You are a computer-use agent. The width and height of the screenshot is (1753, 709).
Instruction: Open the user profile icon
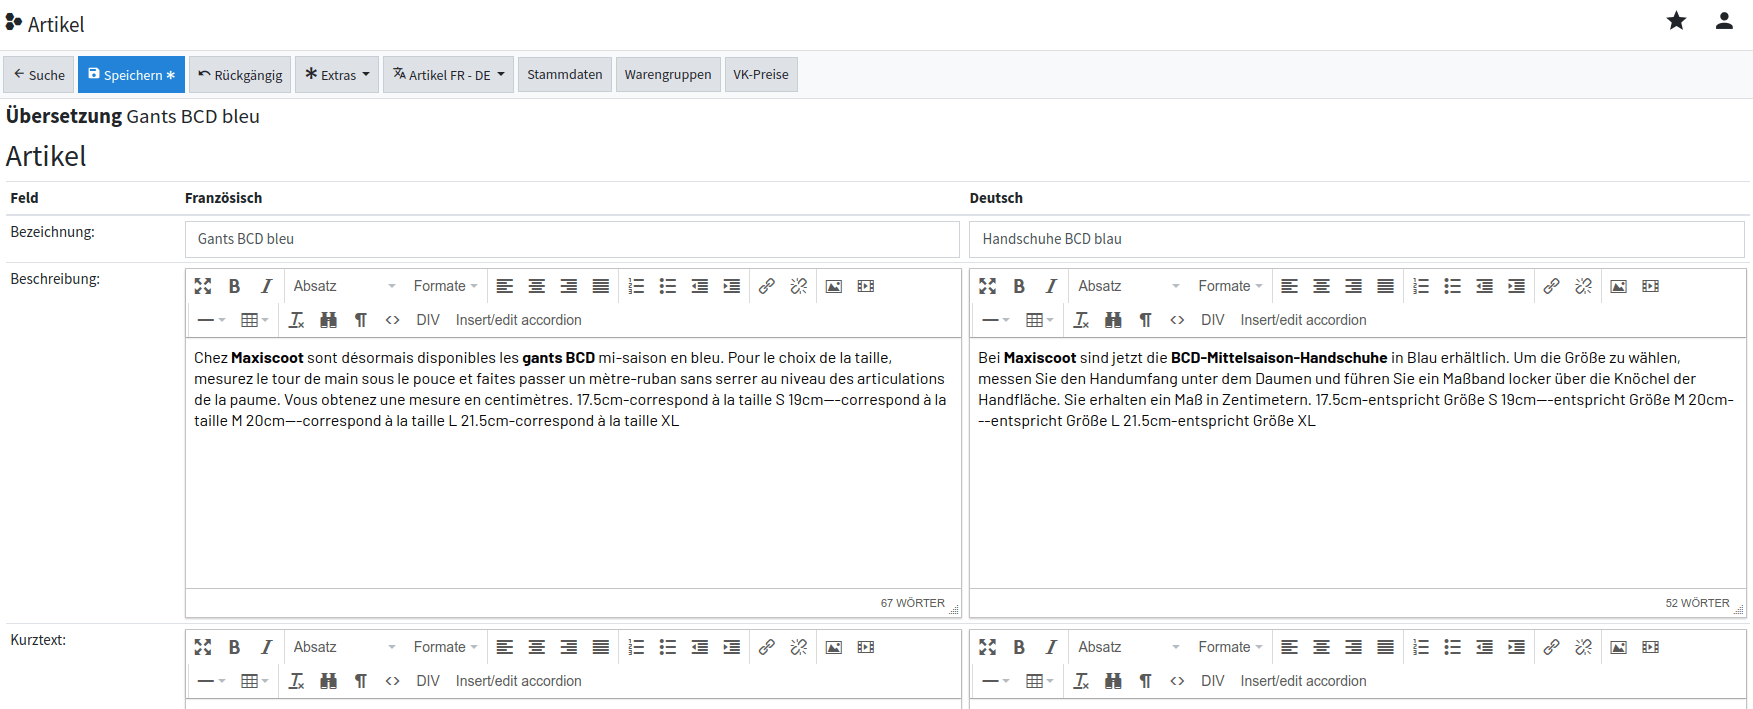1724,21
